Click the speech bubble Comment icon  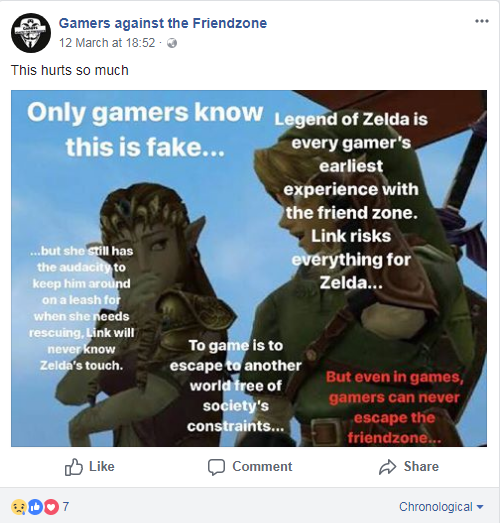216,467
